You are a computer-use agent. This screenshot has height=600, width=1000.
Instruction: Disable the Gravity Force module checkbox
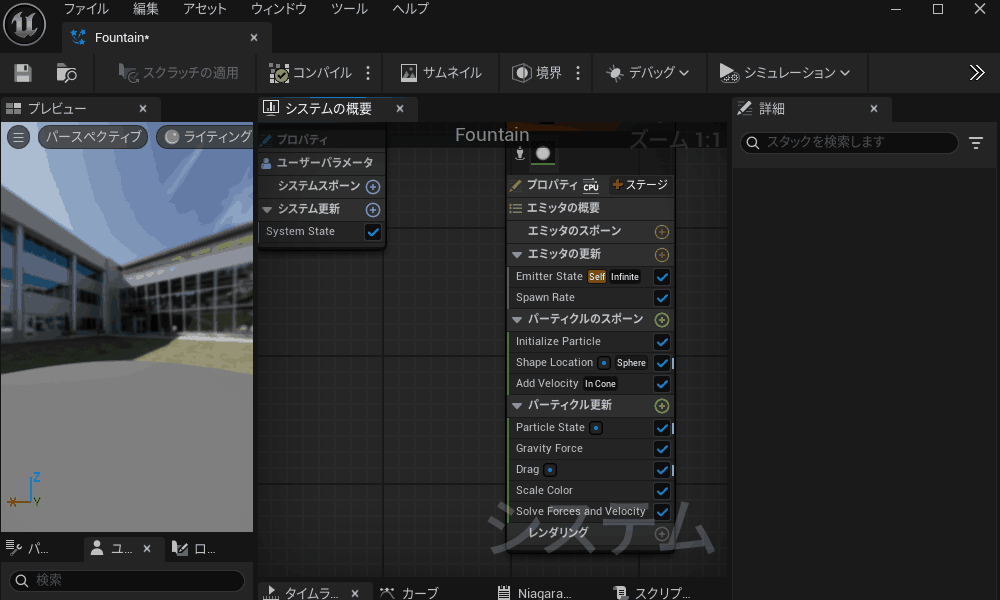pos(661,449)
